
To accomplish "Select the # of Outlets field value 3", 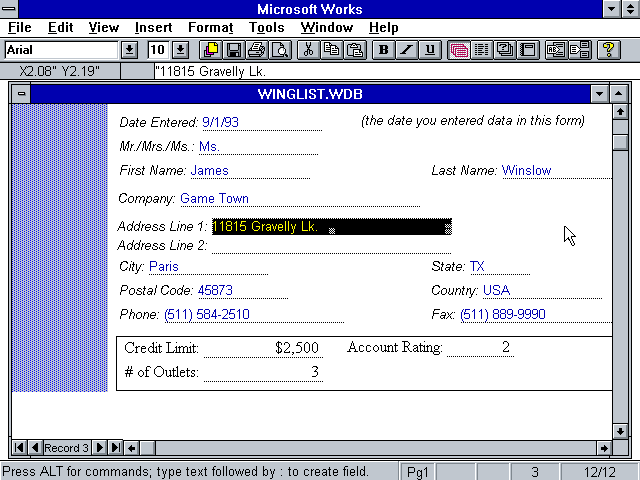I will click(x=263, y=372).
